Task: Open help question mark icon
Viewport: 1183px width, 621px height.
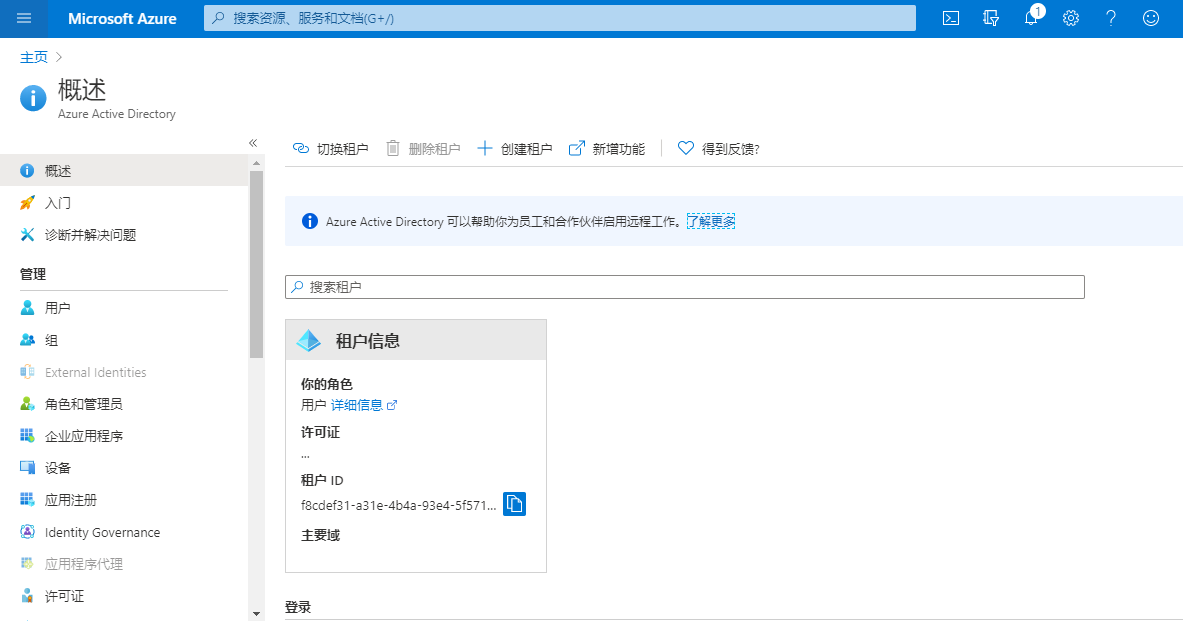Action: [1111, 18]
